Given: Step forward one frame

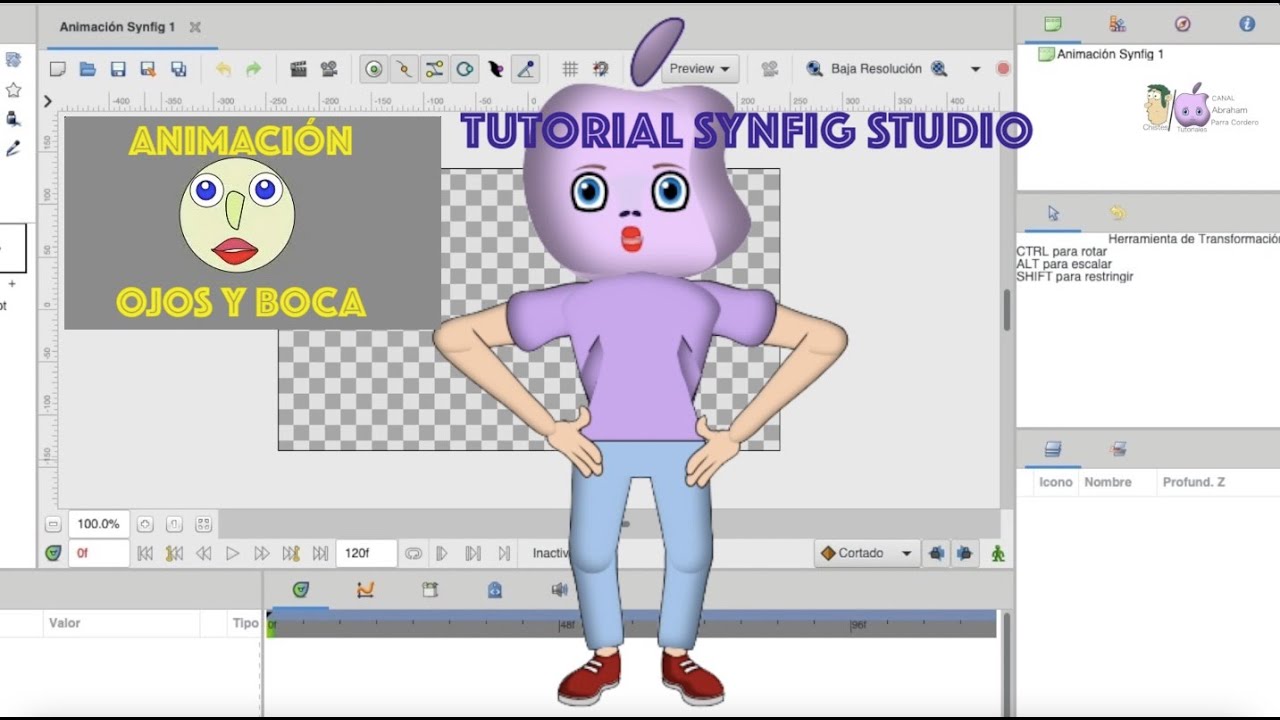Looking at the screenshot, I should click(x=262, y=553).
